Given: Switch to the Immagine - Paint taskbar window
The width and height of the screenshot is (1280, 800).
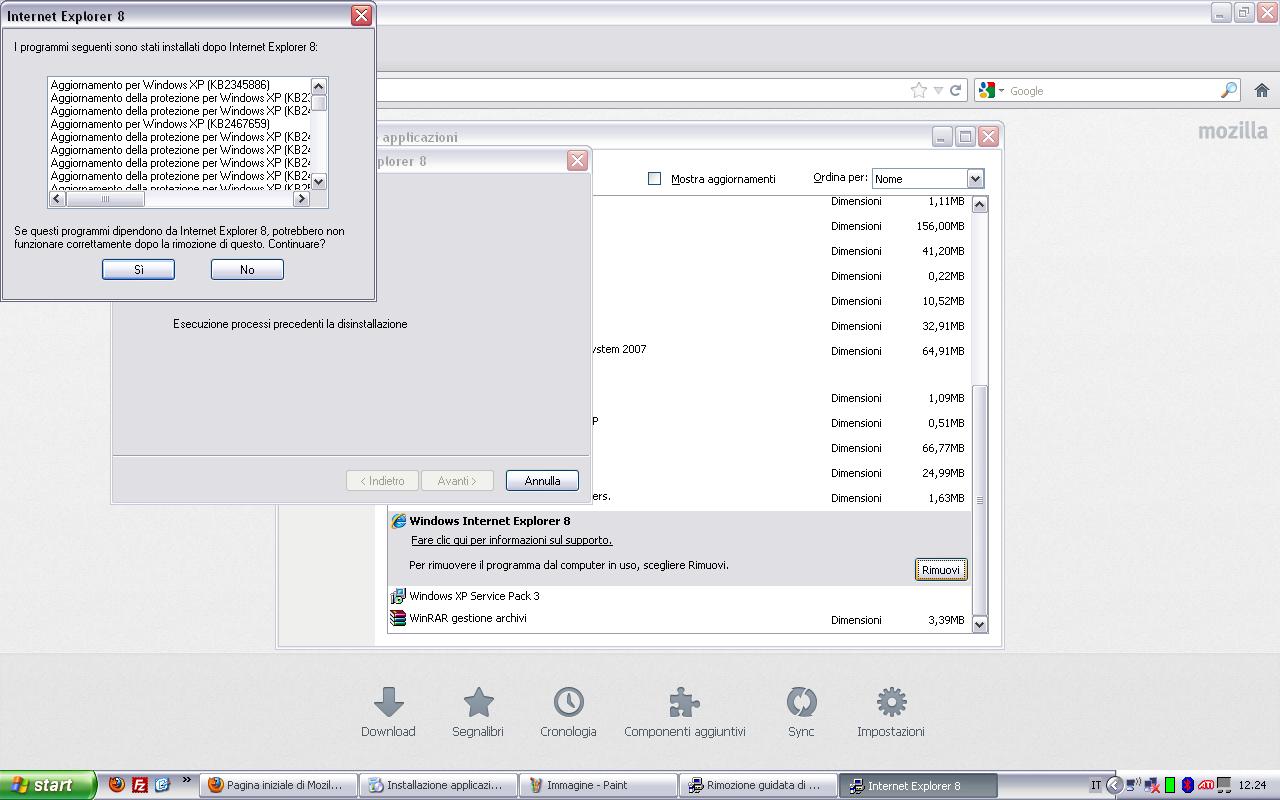Looking at the screenshot, I should (597, 785).
